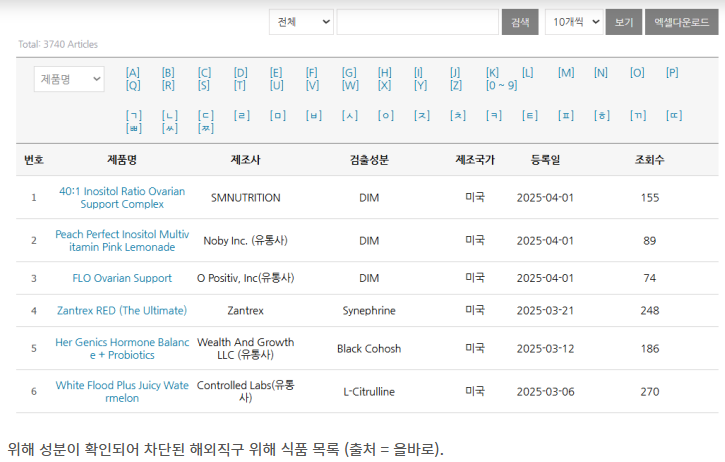Filter by letter [R]
This screenshot has height=462, width=725.
tap(168, 86)
